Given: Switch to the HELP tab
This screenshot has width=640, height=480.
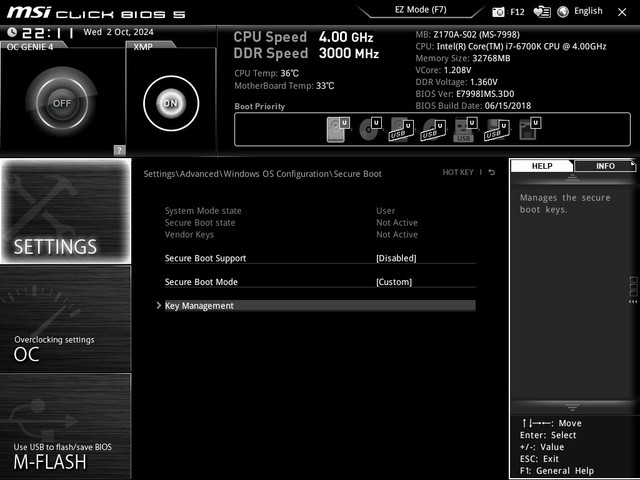Looking at the screenshot, I should pos(542,166).
